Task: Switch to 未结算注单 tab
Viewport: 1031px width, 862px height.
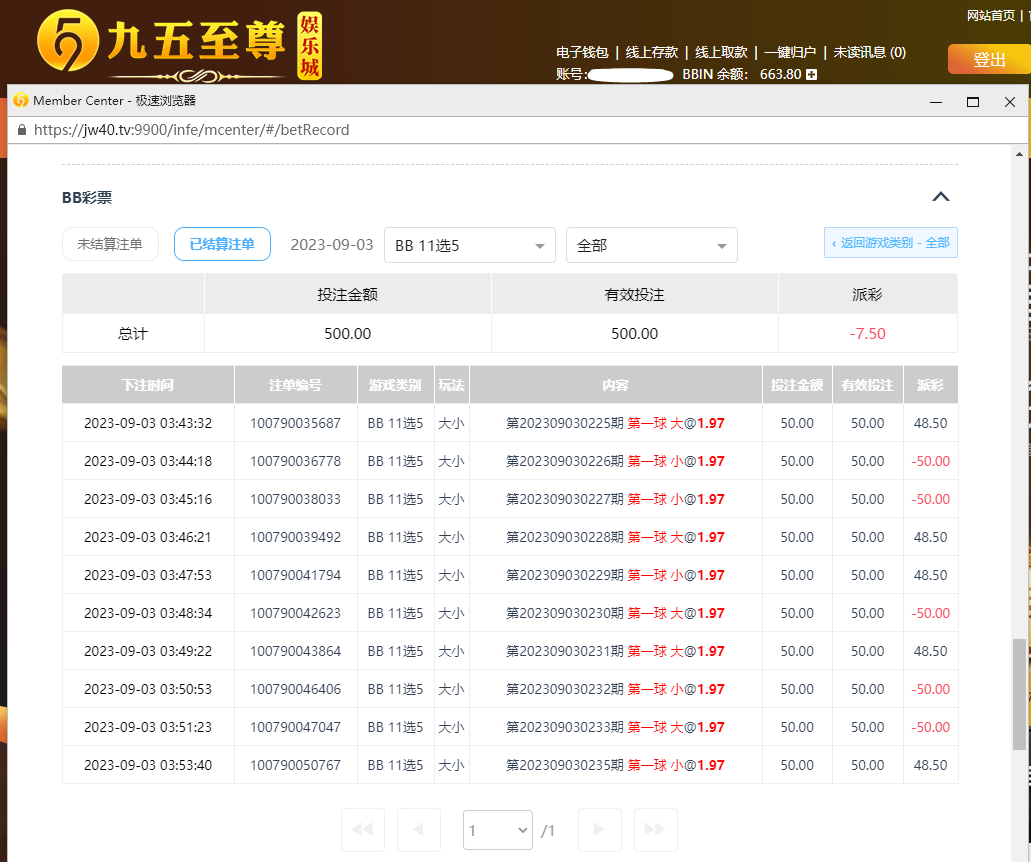Action: 110,244
